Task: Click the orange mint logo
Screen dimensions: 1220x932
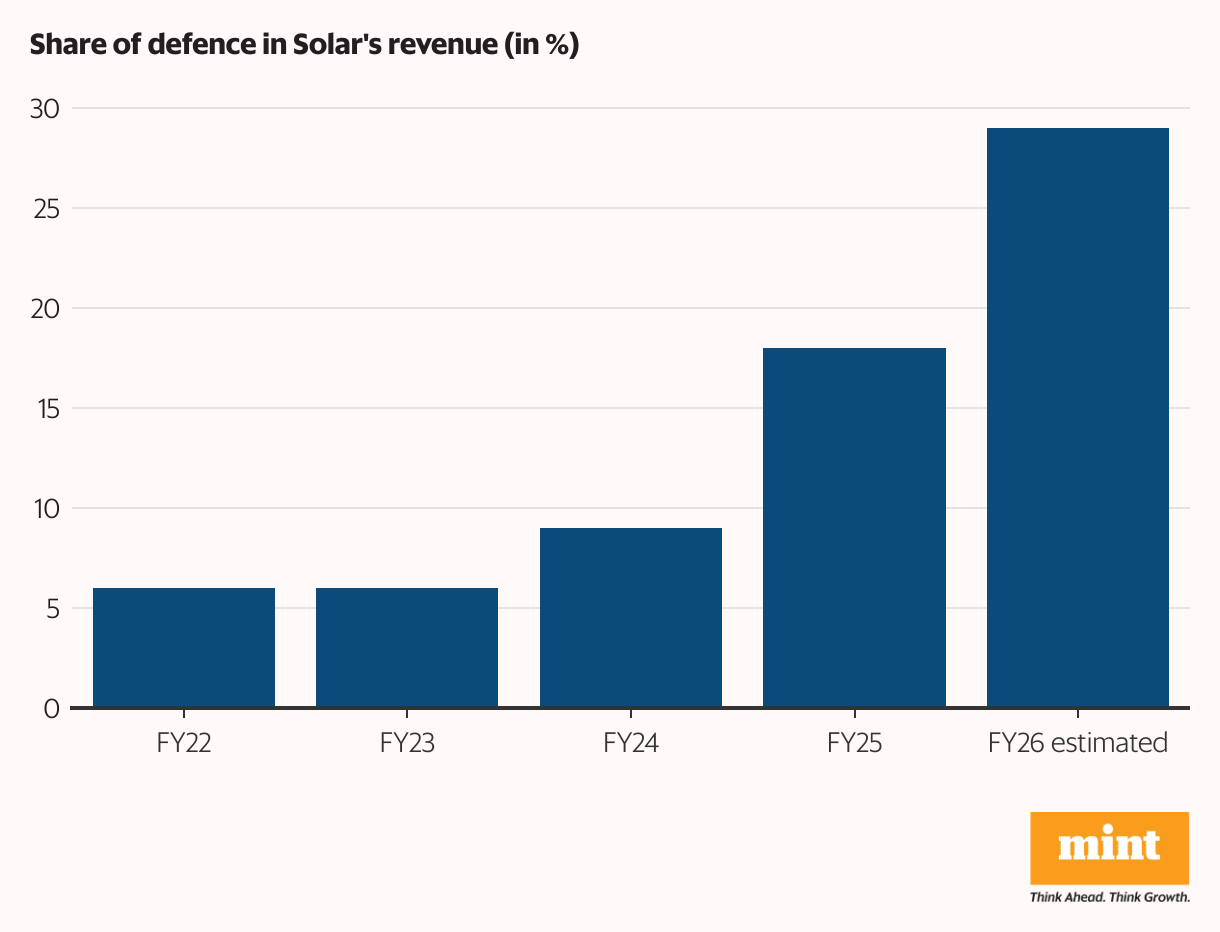Action: click(1109, 848)
